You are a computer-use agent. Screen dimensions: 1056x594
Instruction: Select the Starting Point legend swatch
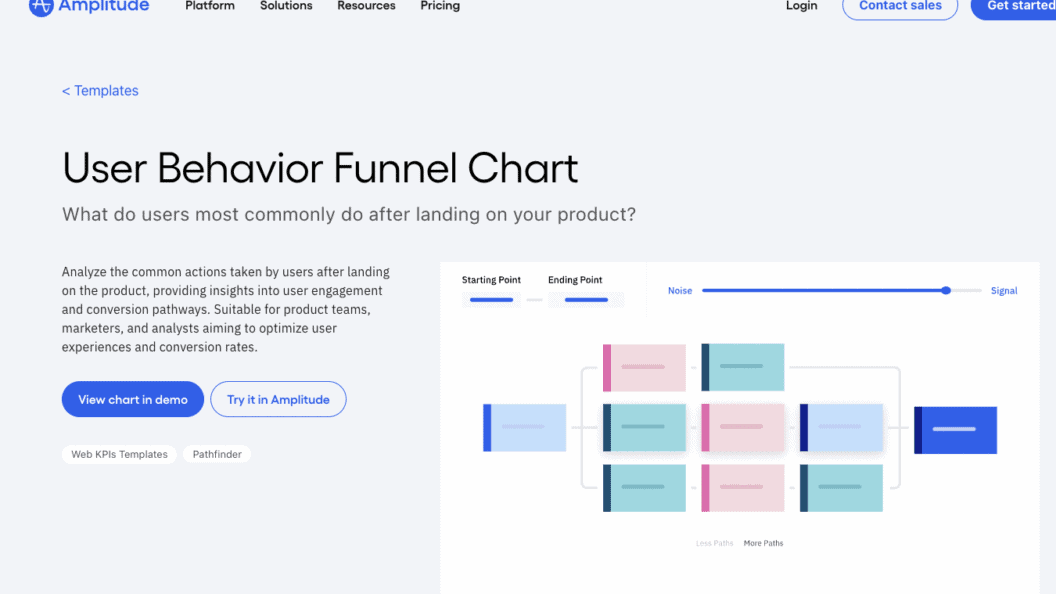(x=490, y=298)
